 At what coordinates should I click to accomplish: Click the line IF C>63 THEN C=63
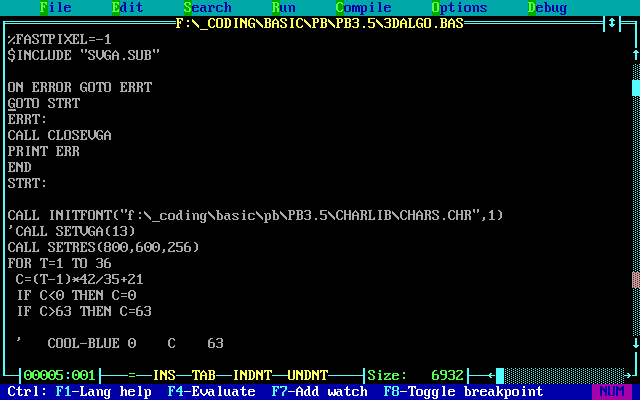84,311
